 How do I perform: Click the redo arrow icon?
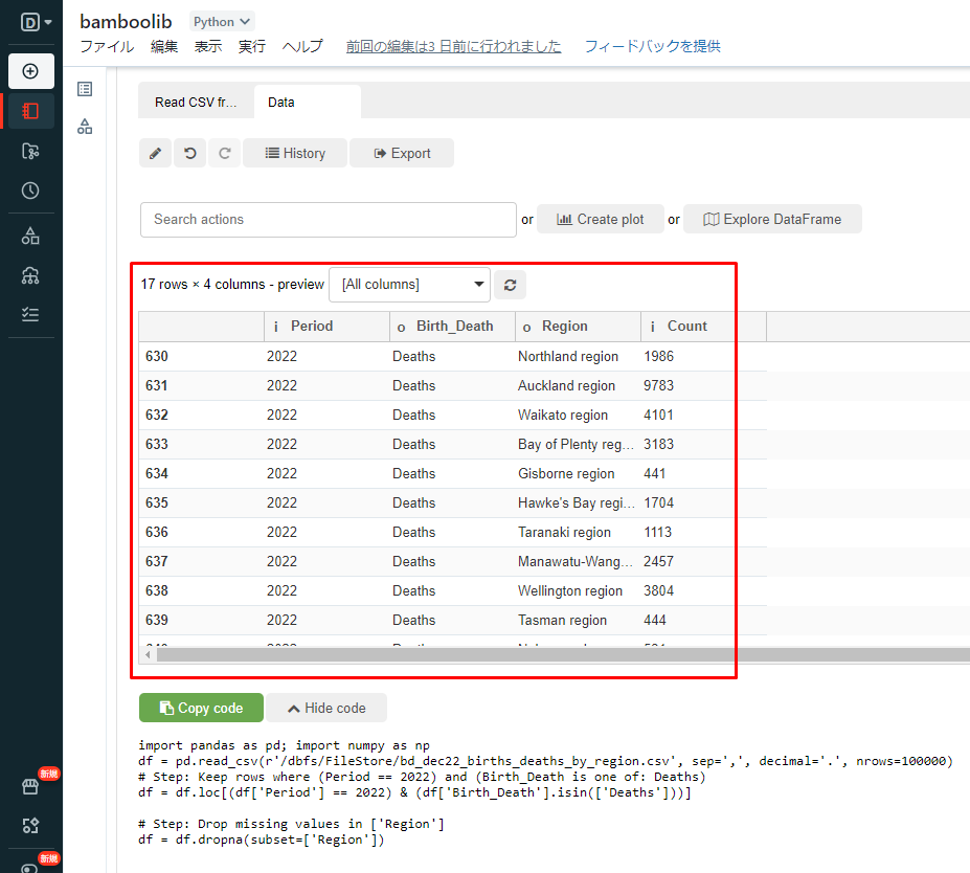(x=225, y=153)
